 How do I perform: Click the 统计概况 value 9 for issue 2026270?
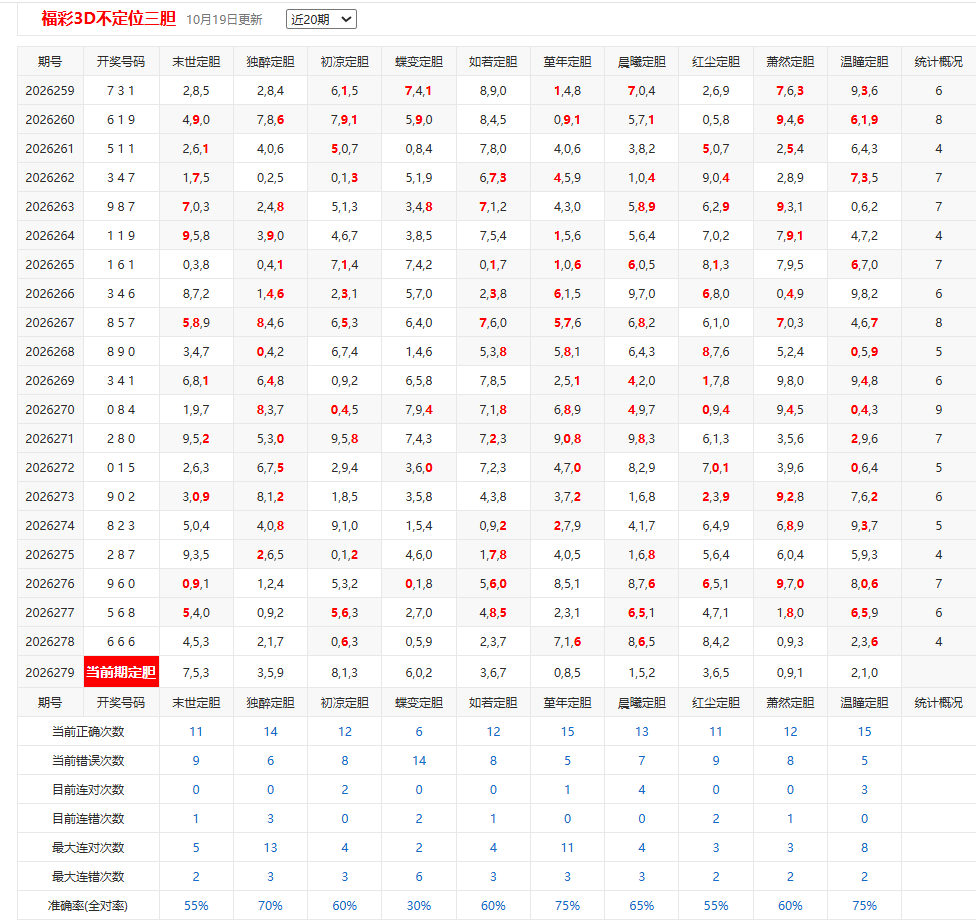click(939, 410)
